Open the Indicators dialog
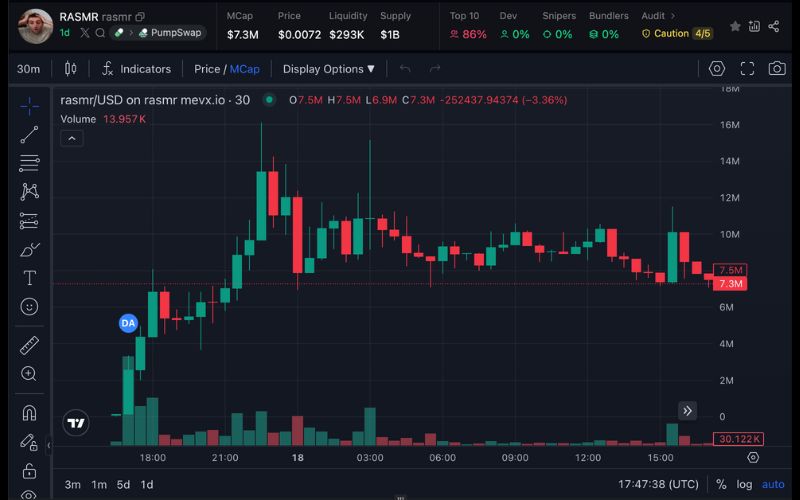The height and width of the screenshot is (500, 800). click(136, 69)
